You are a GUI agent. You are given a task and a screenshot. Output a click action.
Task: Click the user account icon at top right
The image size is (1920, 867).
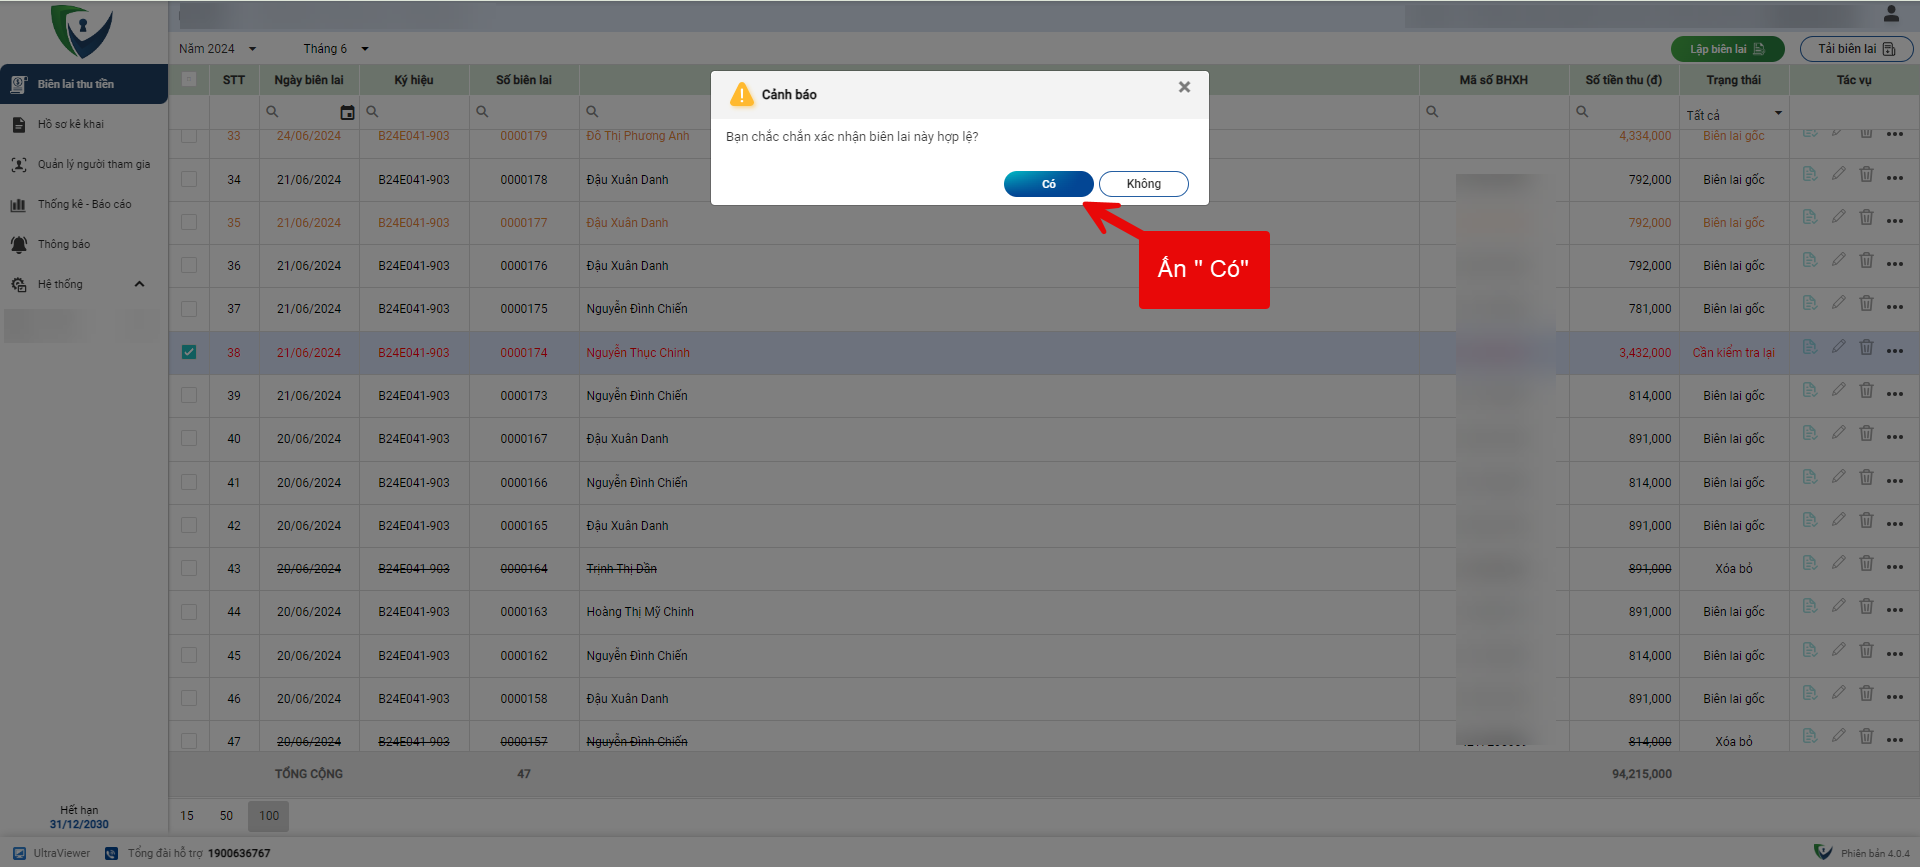coord(1891,14)
